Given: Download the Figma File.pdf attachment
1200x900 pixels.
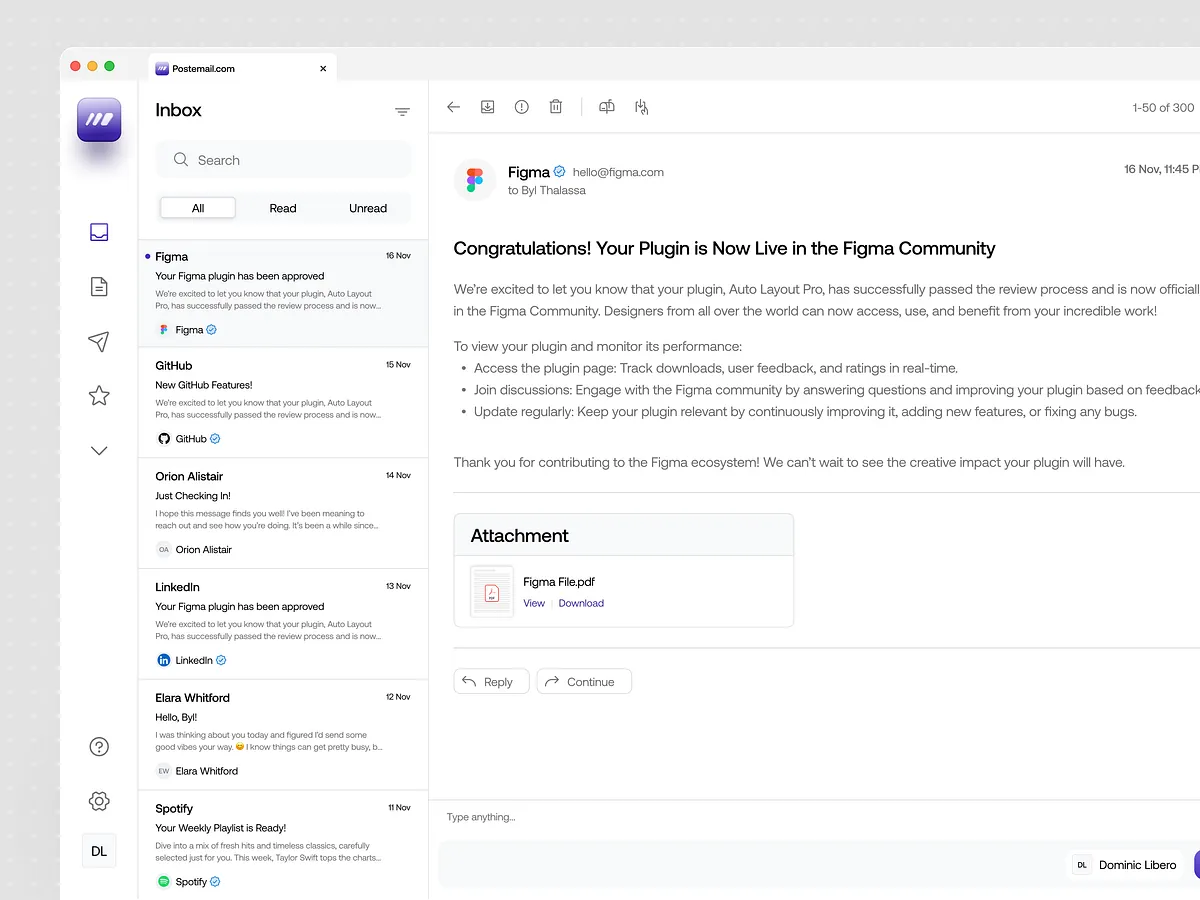Looking at the screenshot, I should point(581,603).
